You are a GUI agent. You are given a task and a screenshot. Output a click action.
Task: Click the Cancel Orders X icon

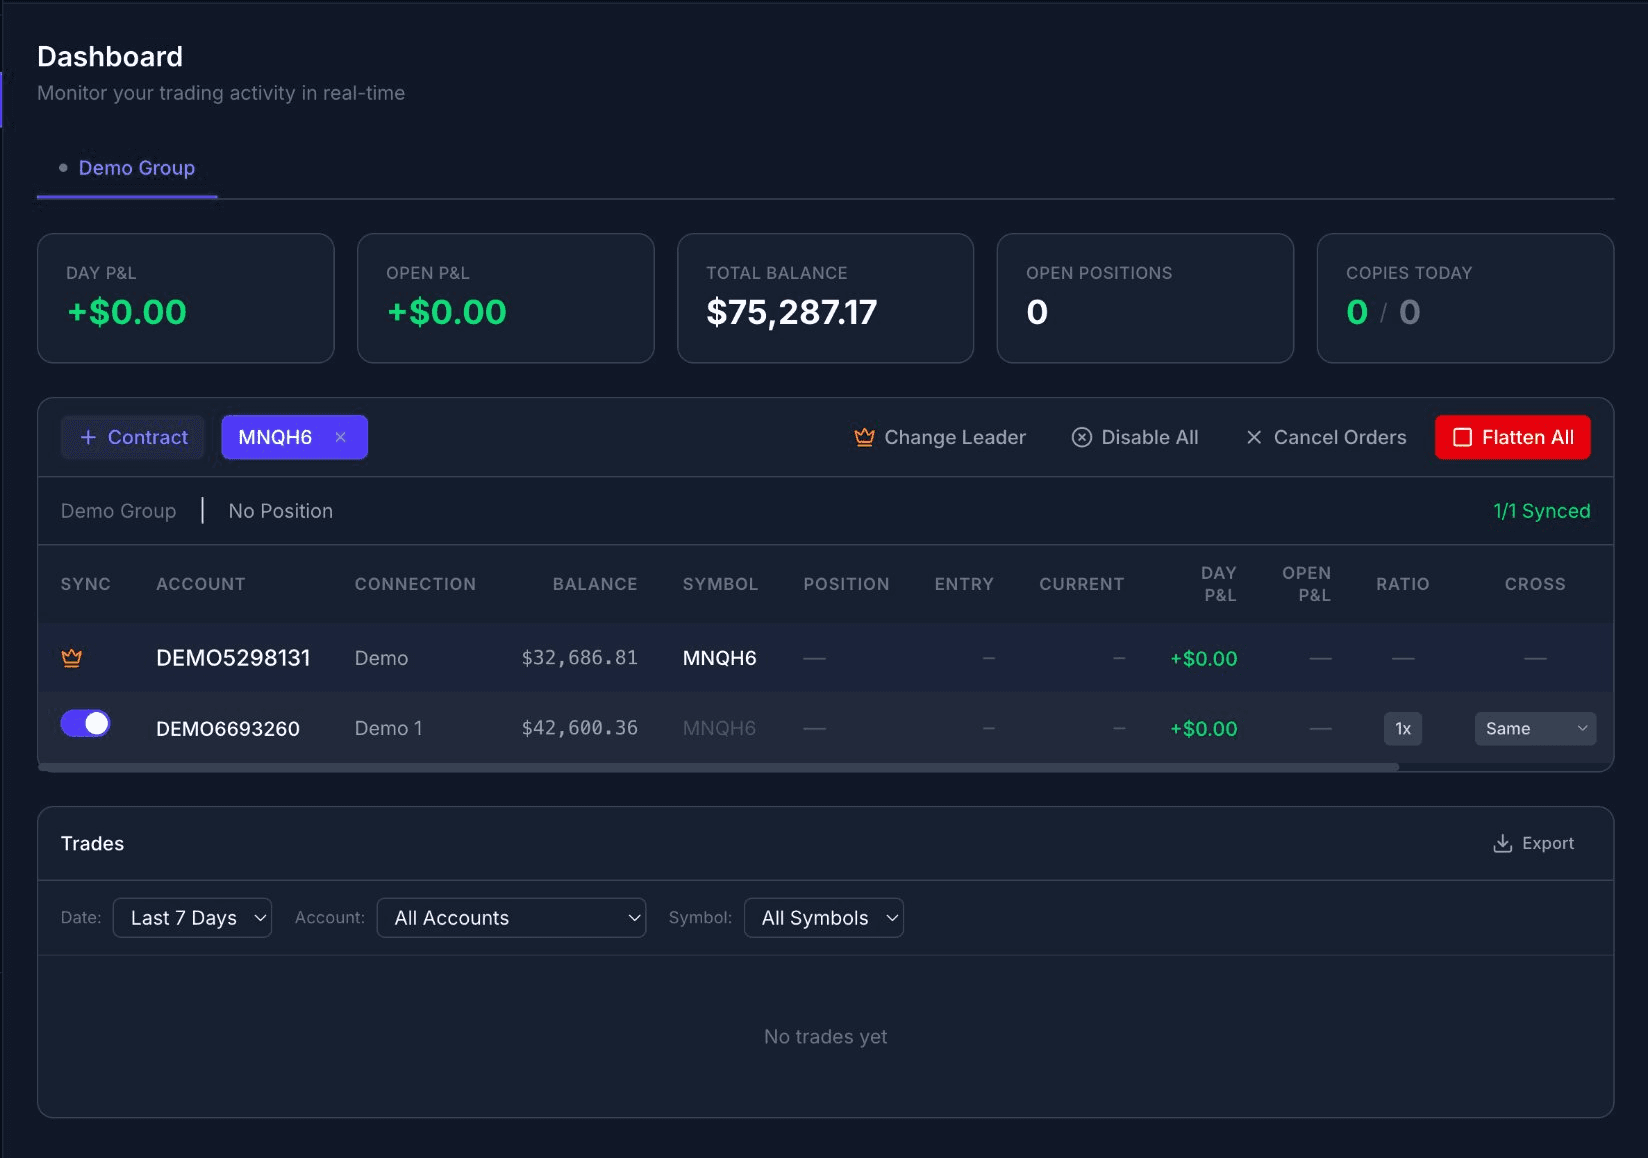point(1254,437)
